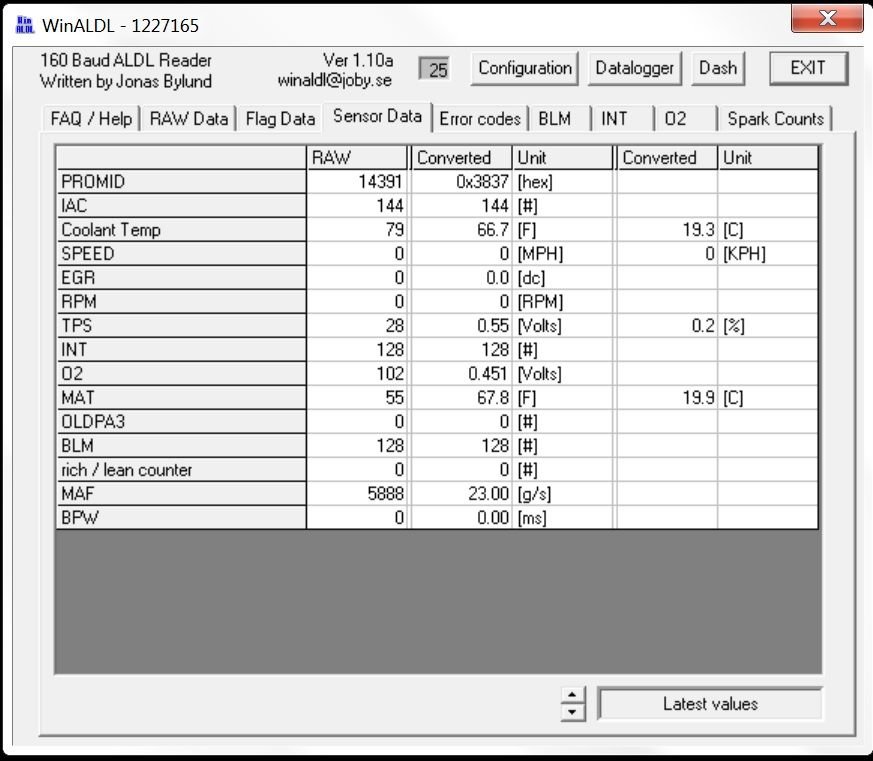
Task: Click the up arrow of the values stepper
Action: point(572,696)
